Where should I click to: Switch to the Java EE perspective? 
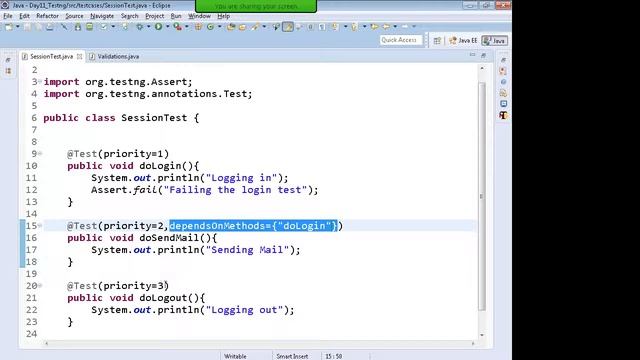(463, 40)
